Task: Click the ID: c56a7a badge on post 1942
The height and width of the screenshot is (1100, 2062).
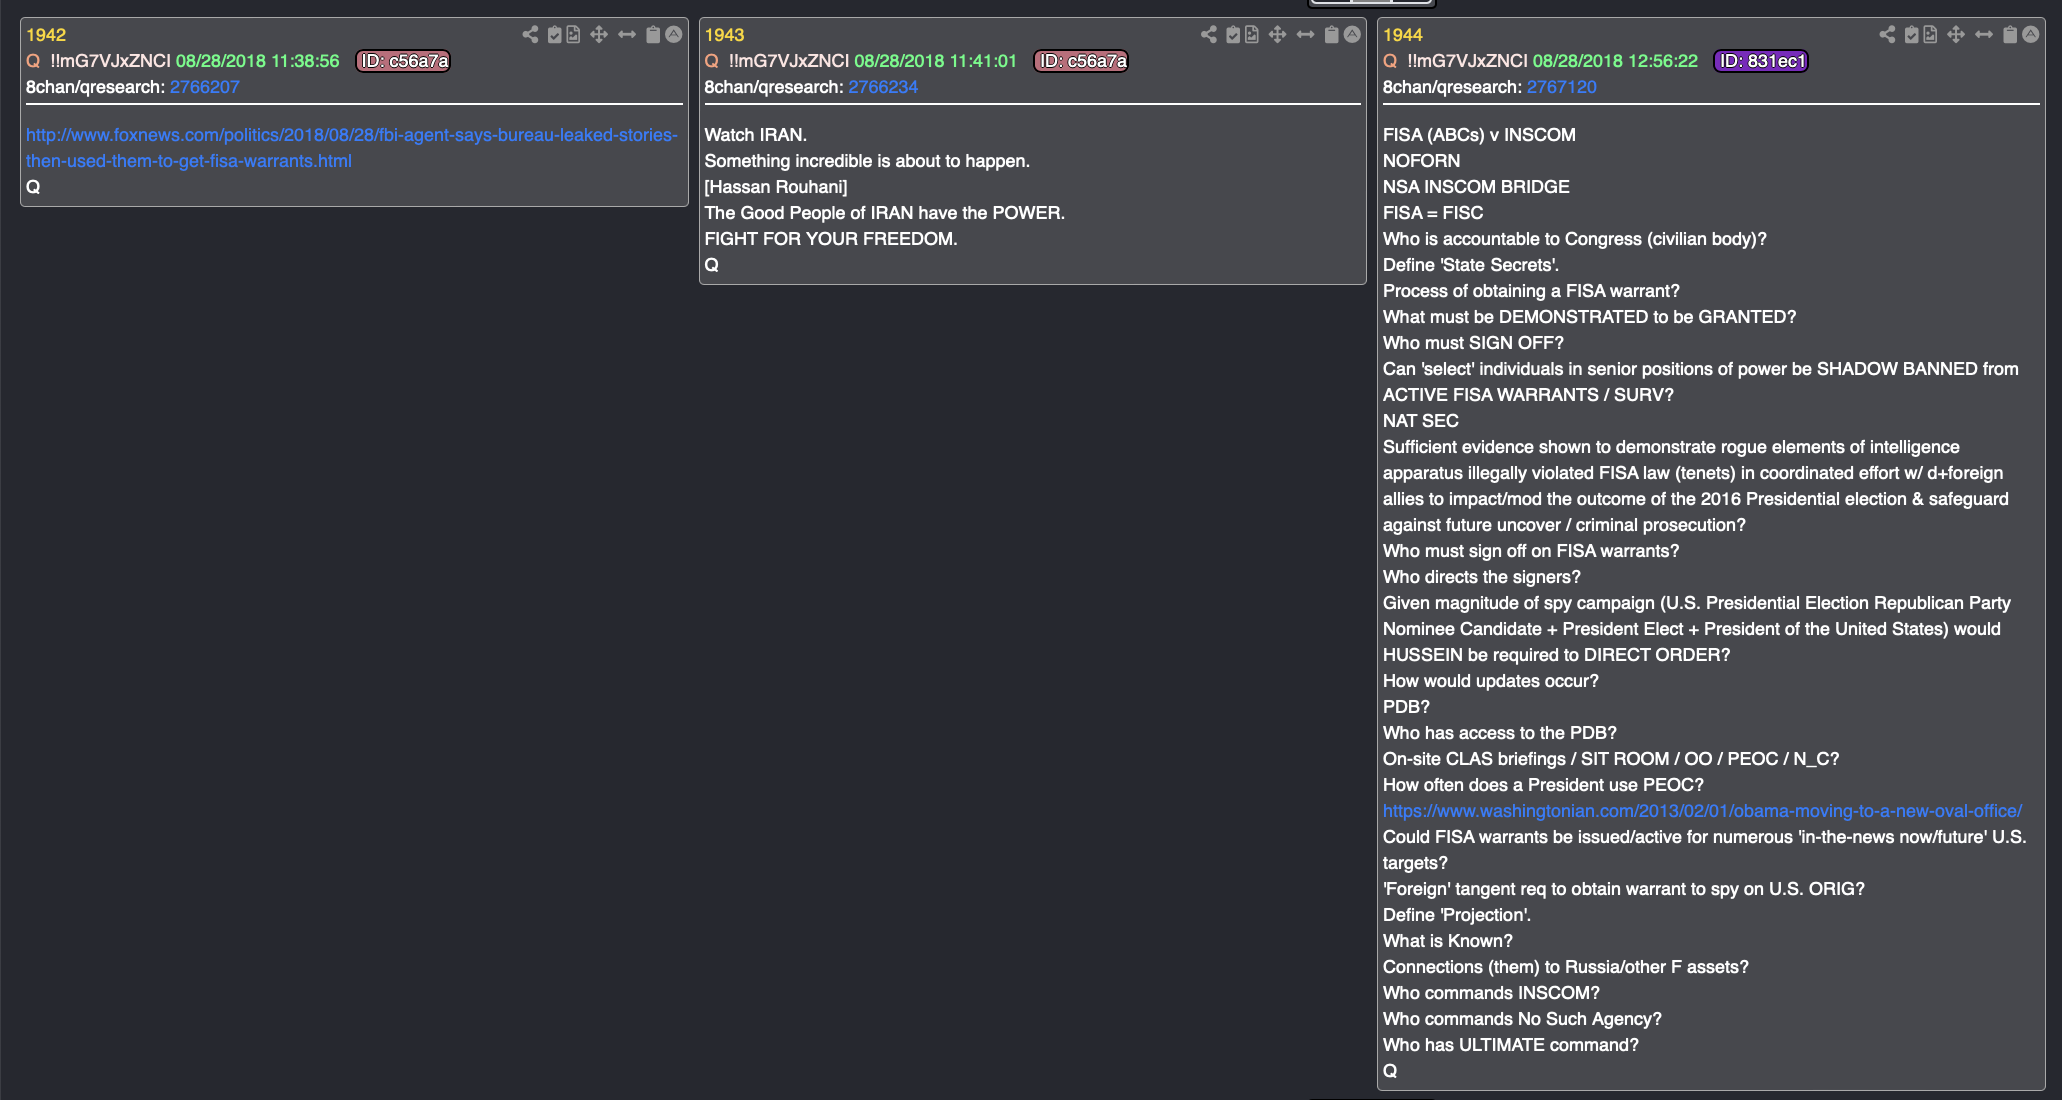Action: pyautogui.click(x=404, y=61)
